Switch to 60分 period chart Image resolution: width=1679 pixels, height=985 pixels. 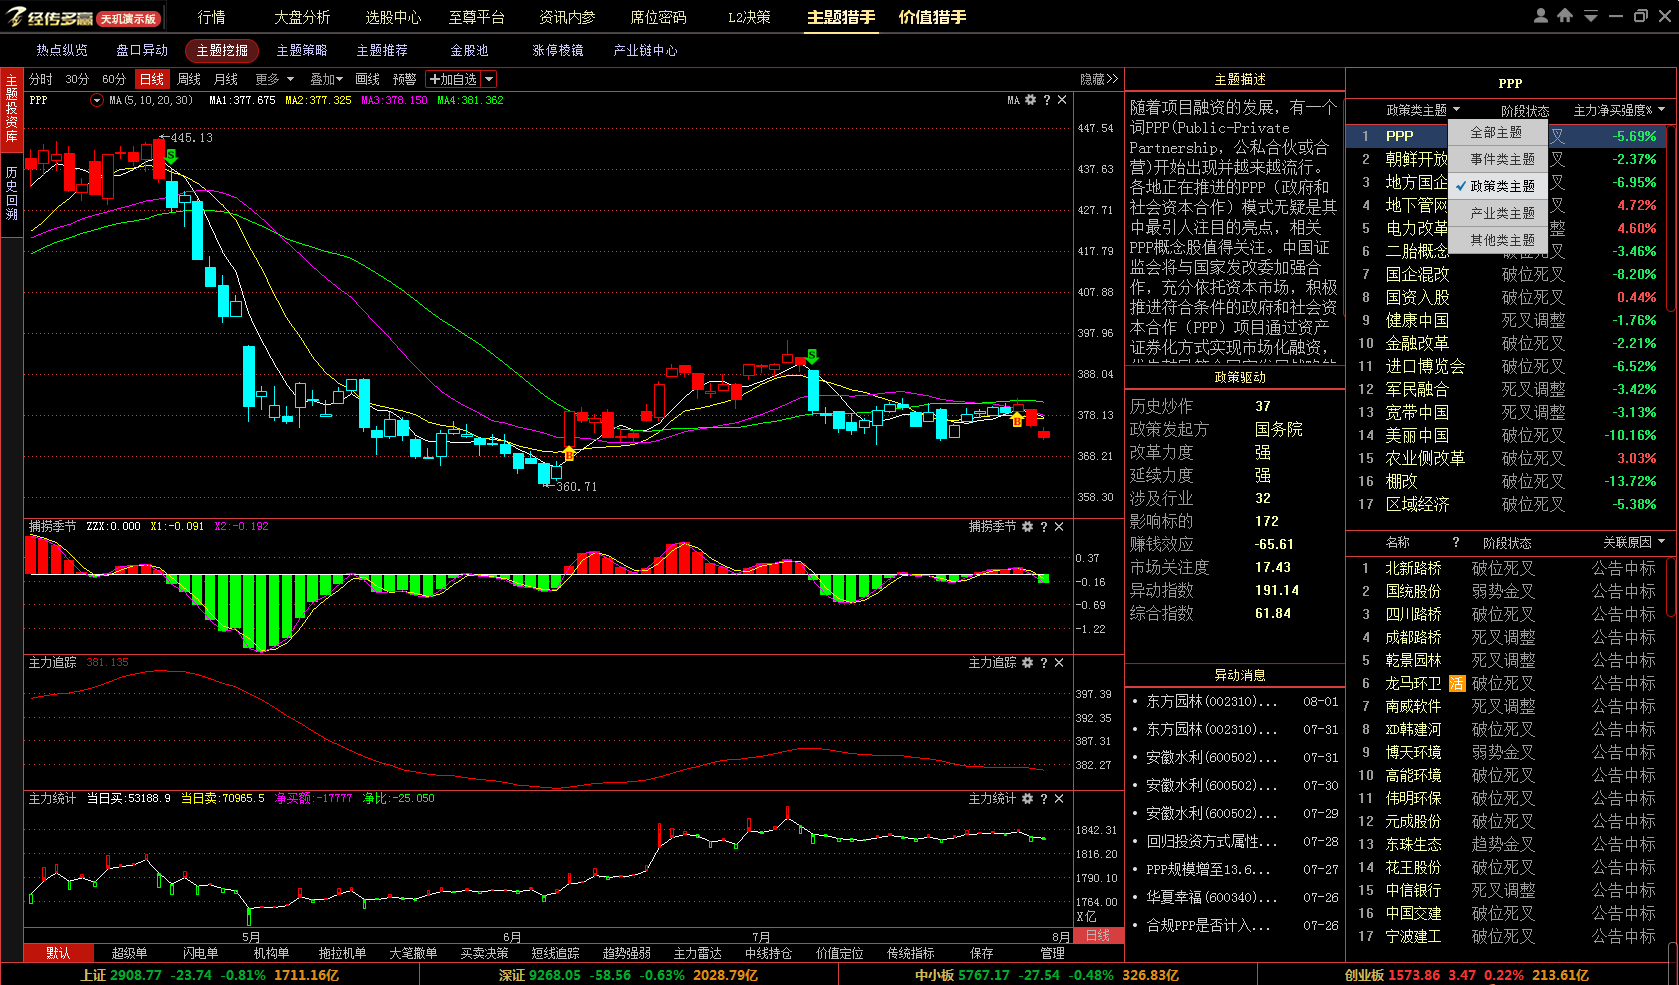[x=114, y=79]
